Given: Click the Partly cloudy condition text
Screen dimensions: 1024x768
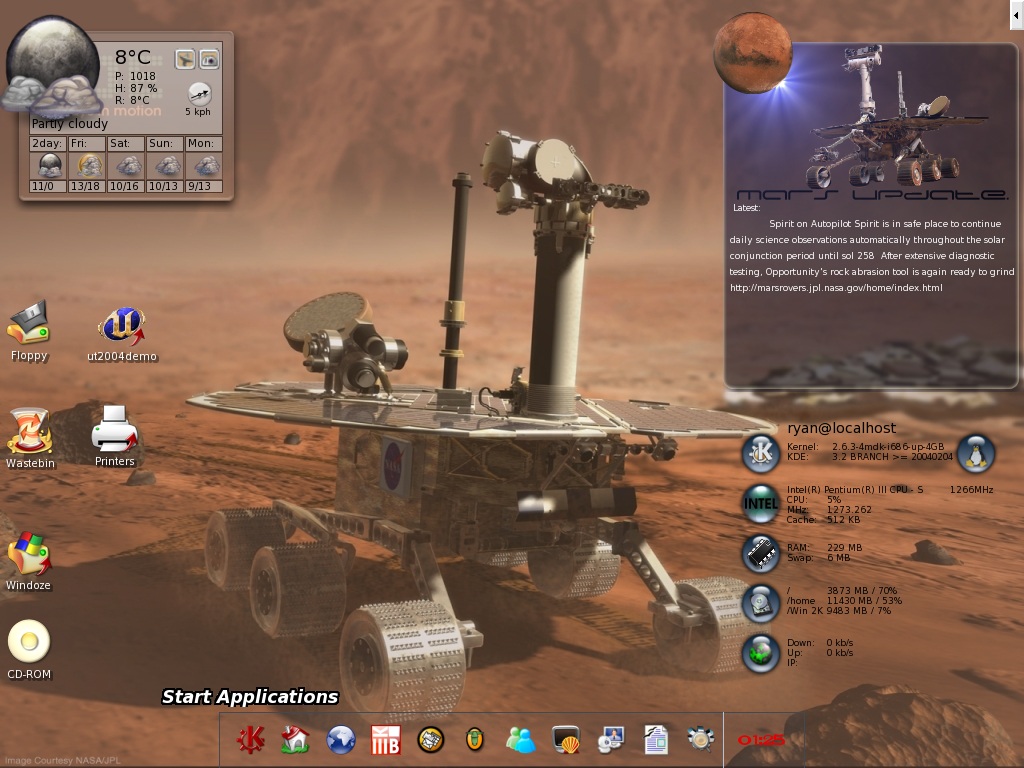Looking at the screenshot, I should (x=69, y=123).
